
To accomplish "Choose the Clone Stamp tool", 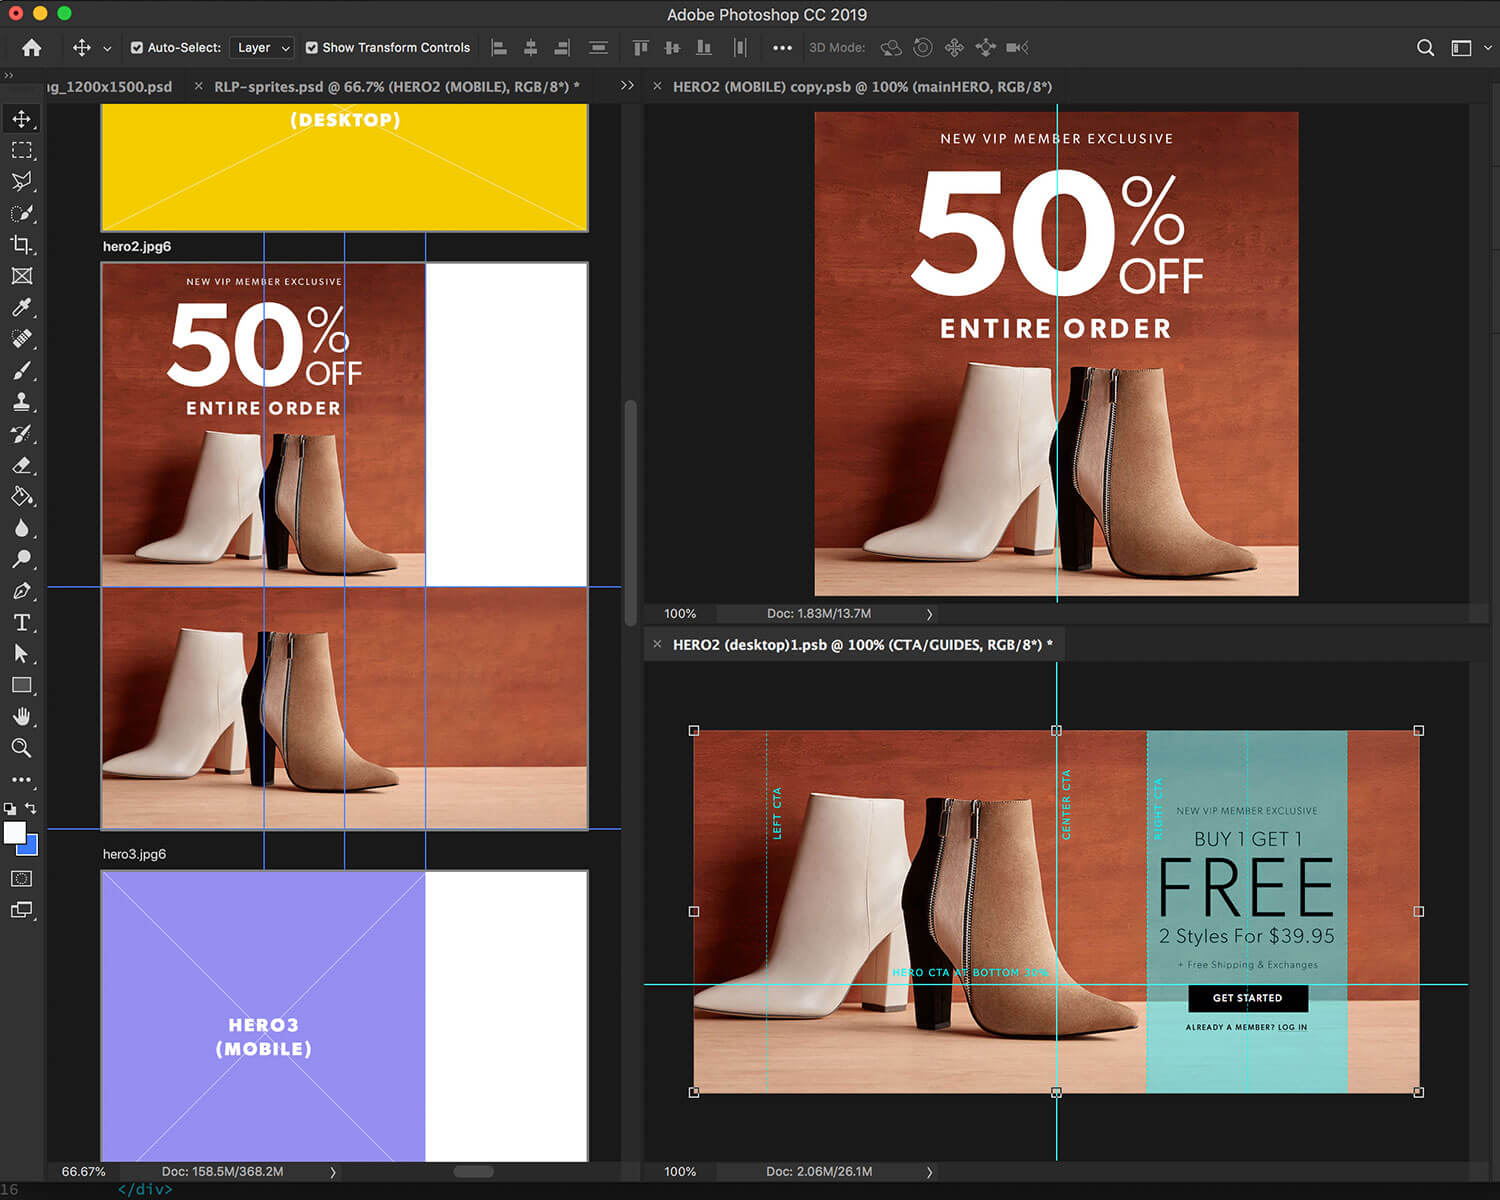I will pyautogui.click(x=21, y=402).
